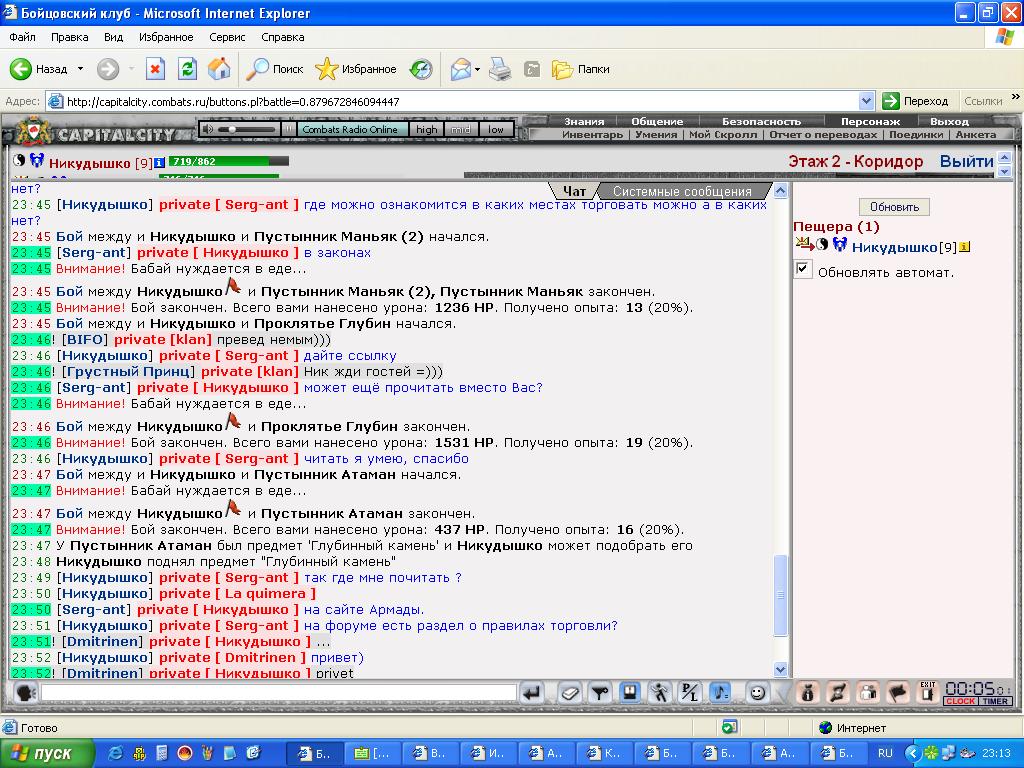The image size is (1024, 768).
Task: Switch to the Чат tab
Action: (574, 191)
